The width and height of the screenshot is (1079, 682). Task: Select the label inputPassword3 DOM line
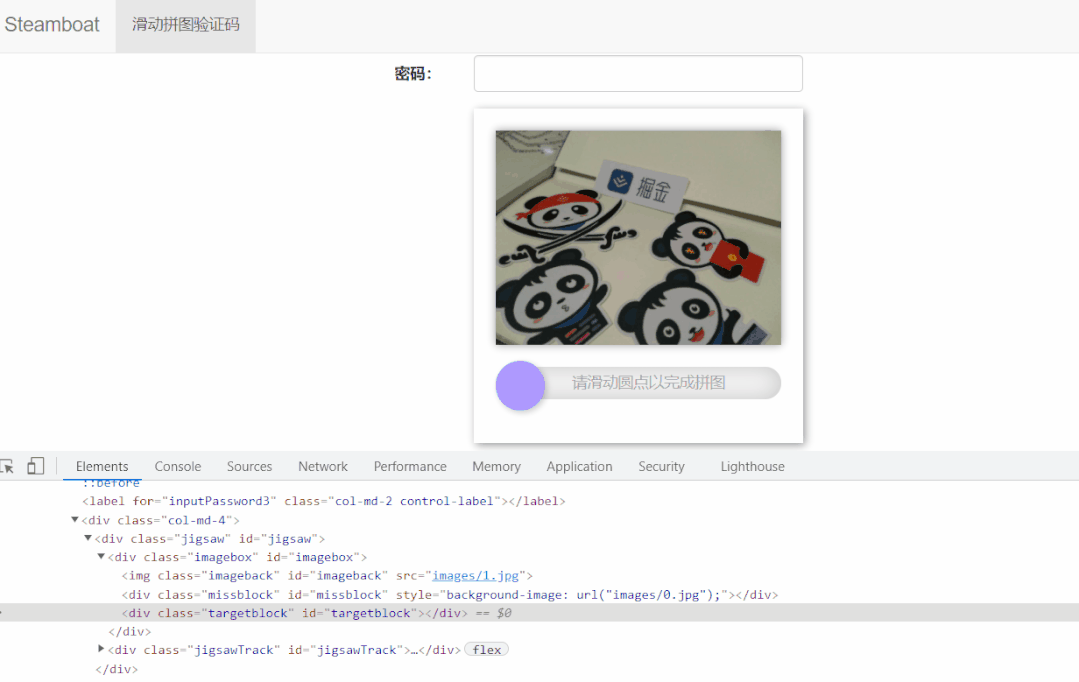323,501
